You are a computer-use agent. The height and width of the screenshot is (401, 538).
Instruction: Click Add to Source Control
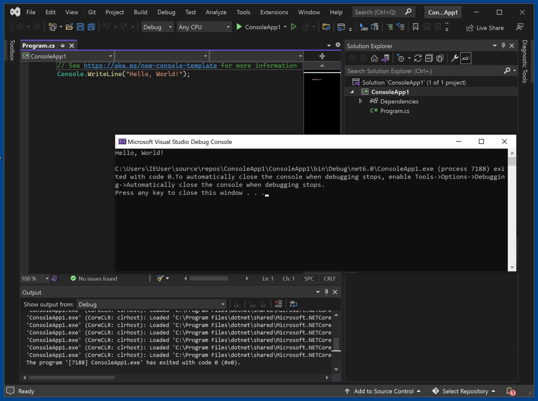point(383,391)
